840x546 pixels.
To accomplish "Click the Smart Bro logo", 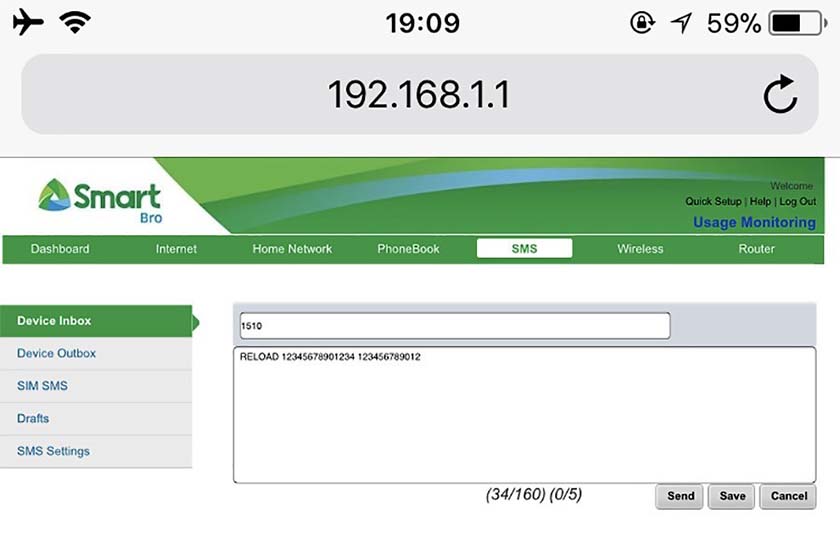I will tap(100, 200).
